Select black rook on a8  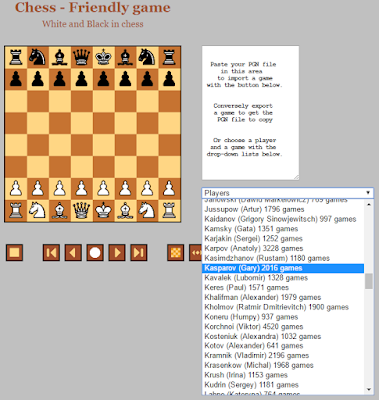16,57
